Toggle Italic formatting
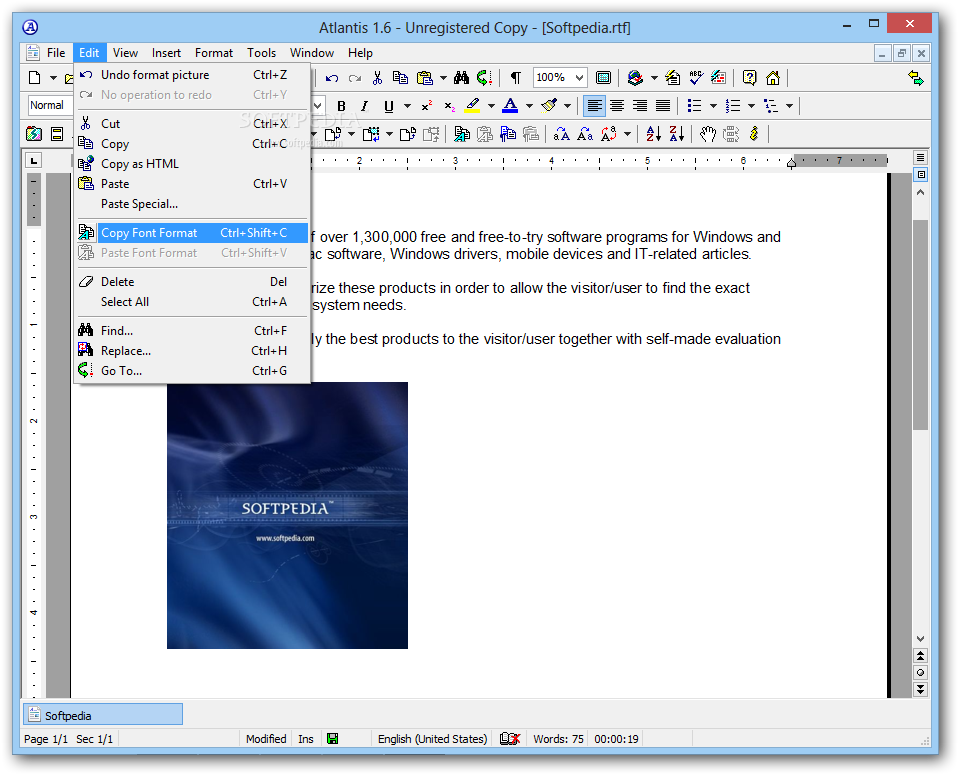 pos(365,106)
